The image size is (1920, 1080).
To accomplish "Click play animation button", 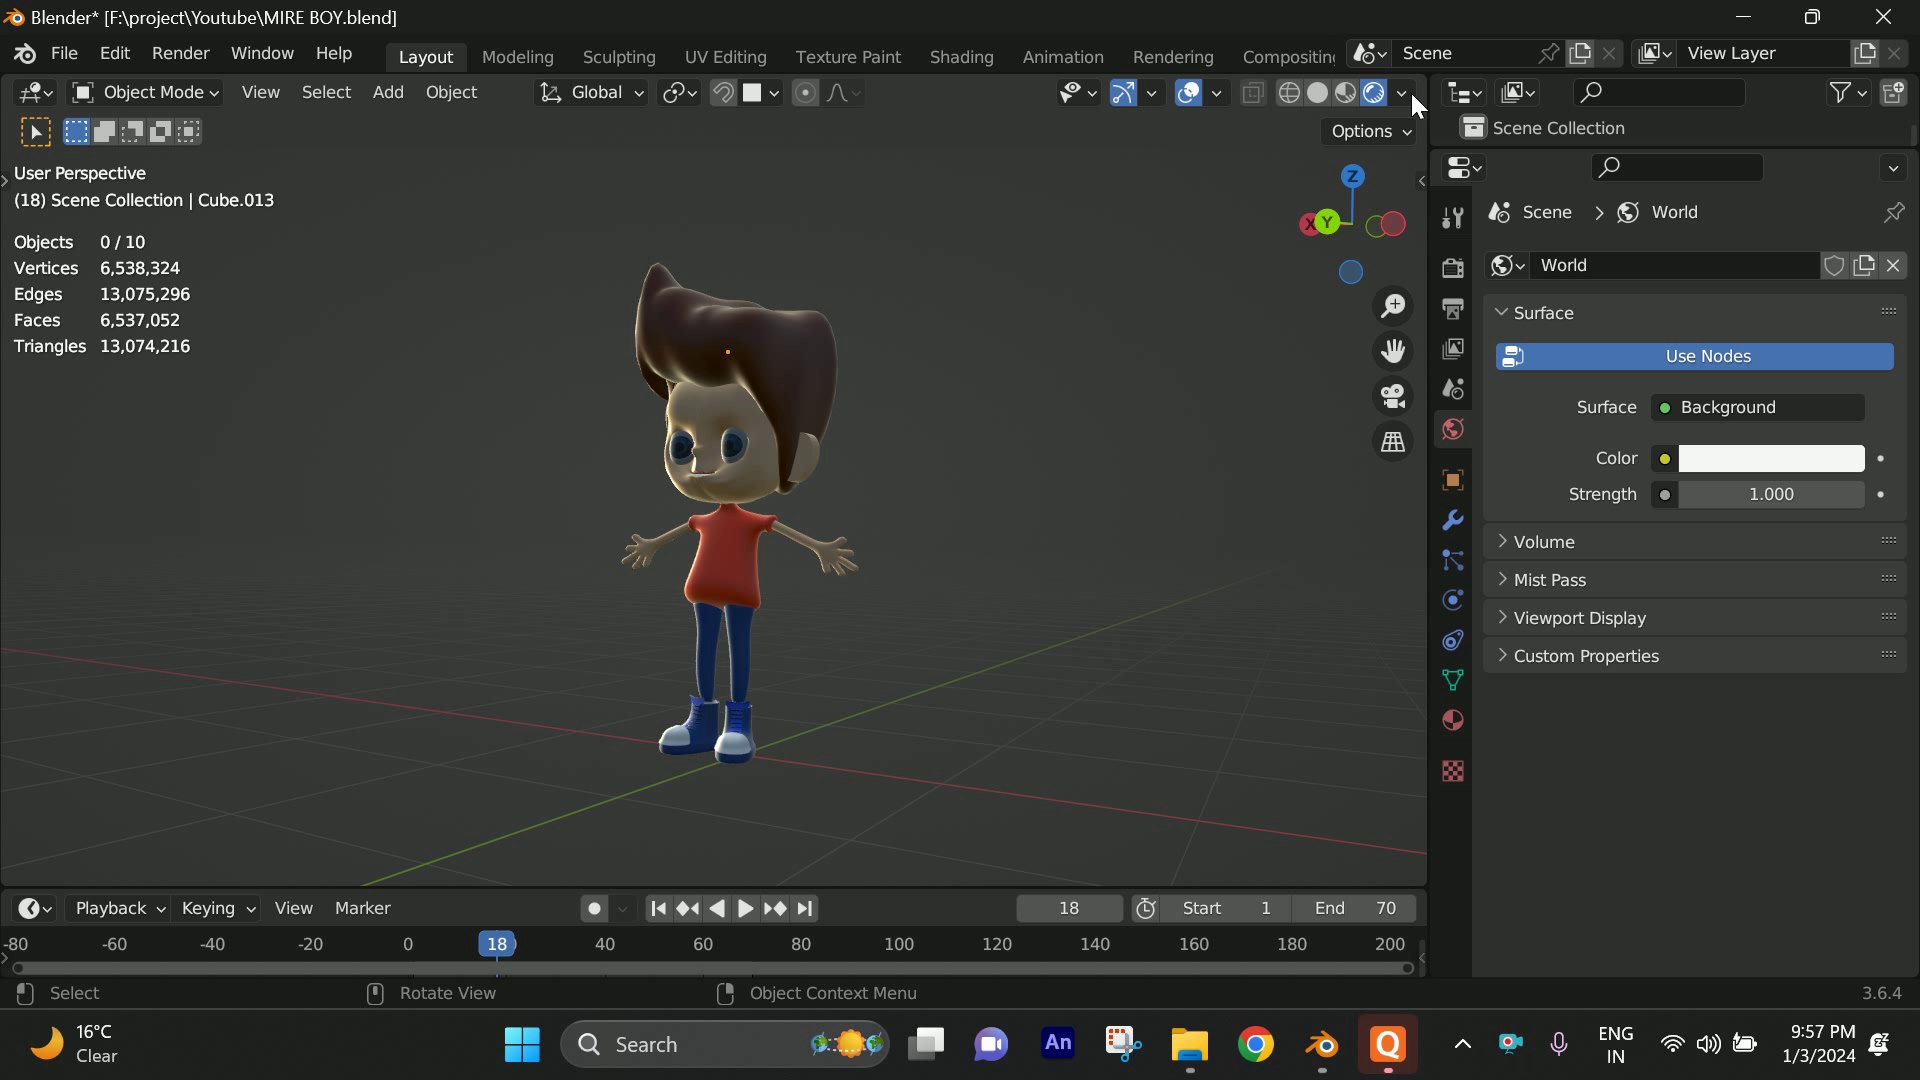I will click(745, 908).
